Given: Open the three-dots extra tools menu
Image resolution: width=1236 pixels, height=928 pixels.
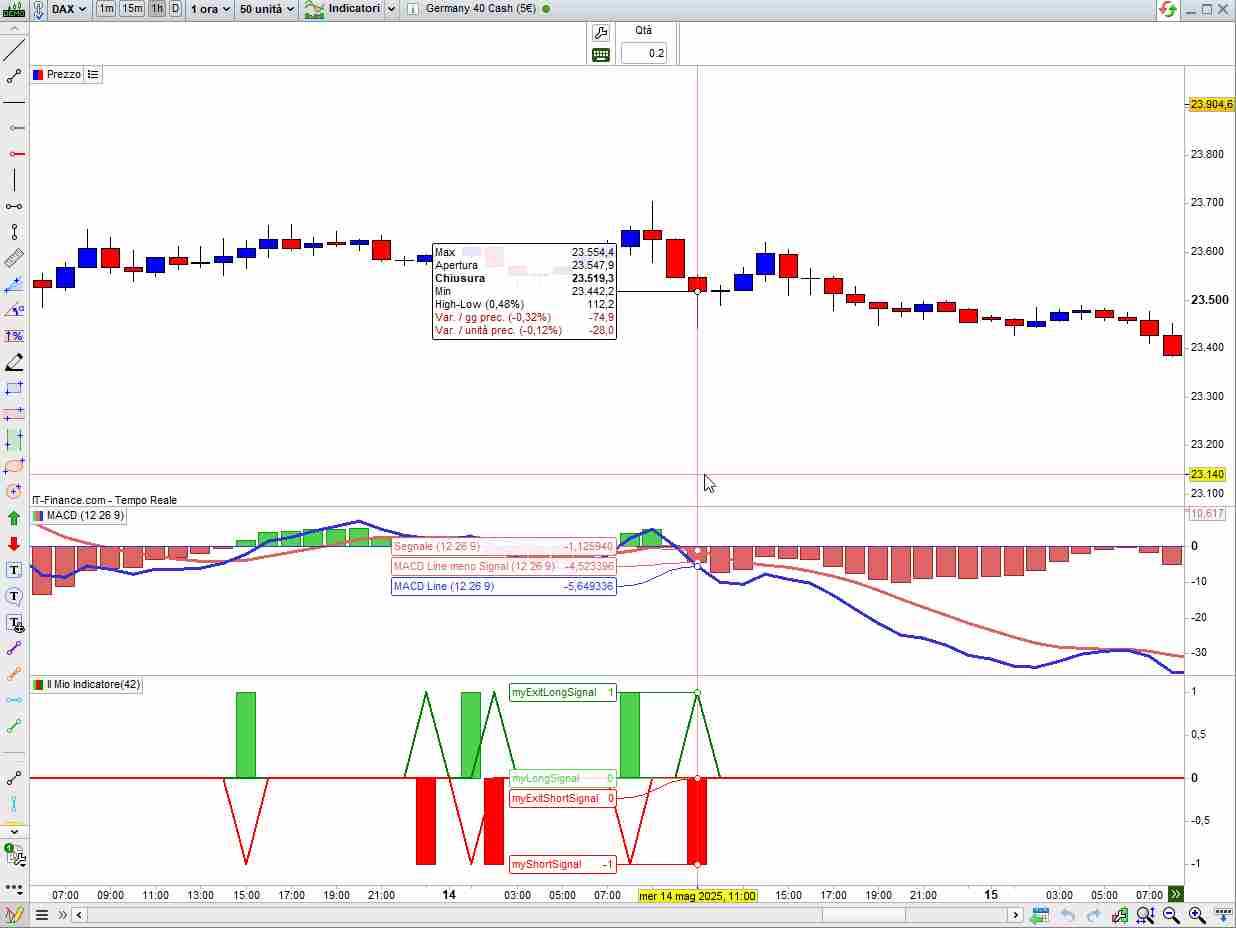Looking at the screenshot, I should click(14, 887).
